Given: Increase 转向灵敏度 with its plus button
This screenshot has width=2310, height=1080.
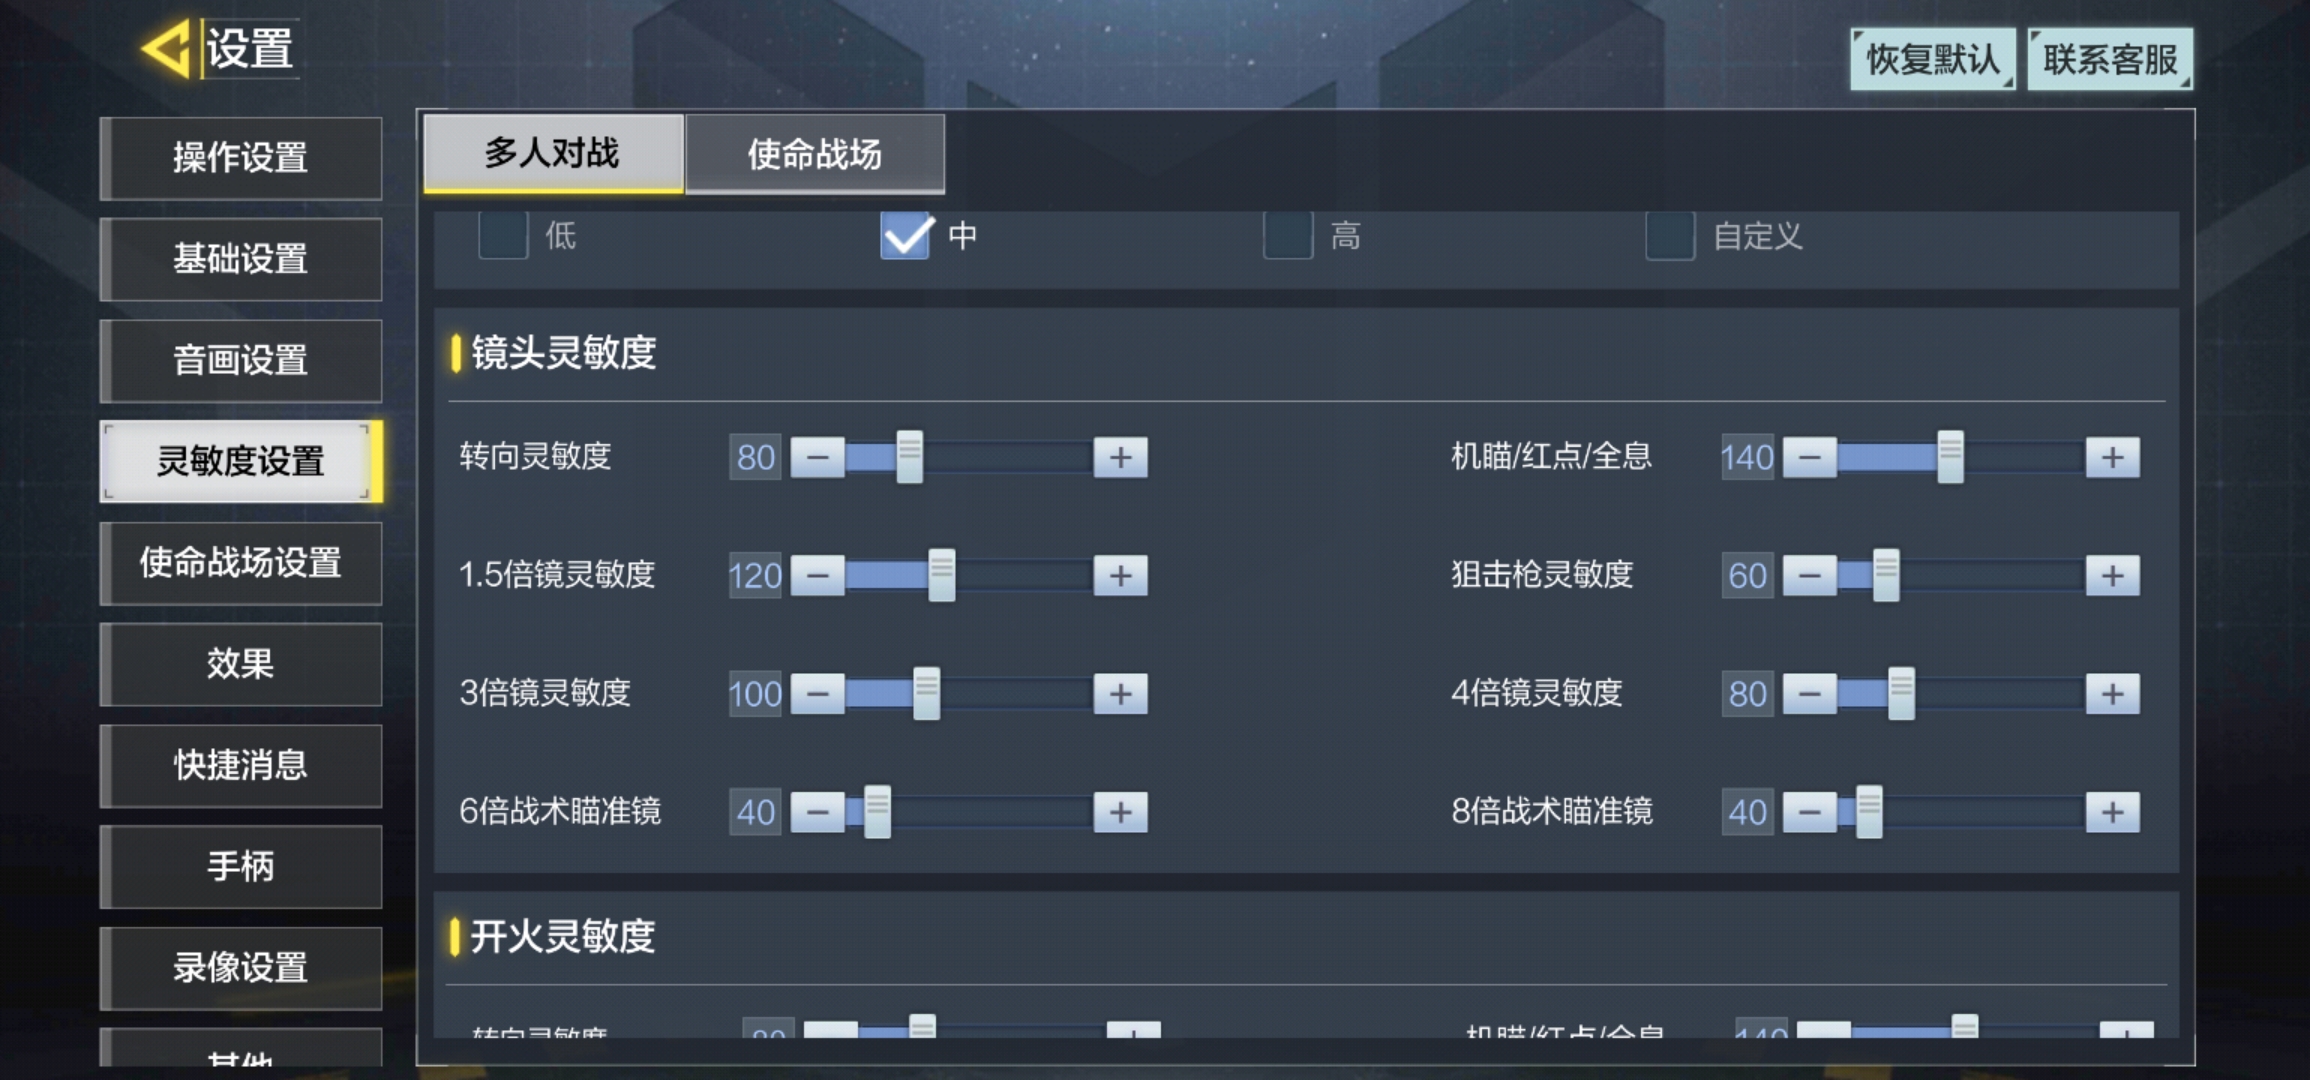Looking at the screenshot, I should pos(1120,458).
